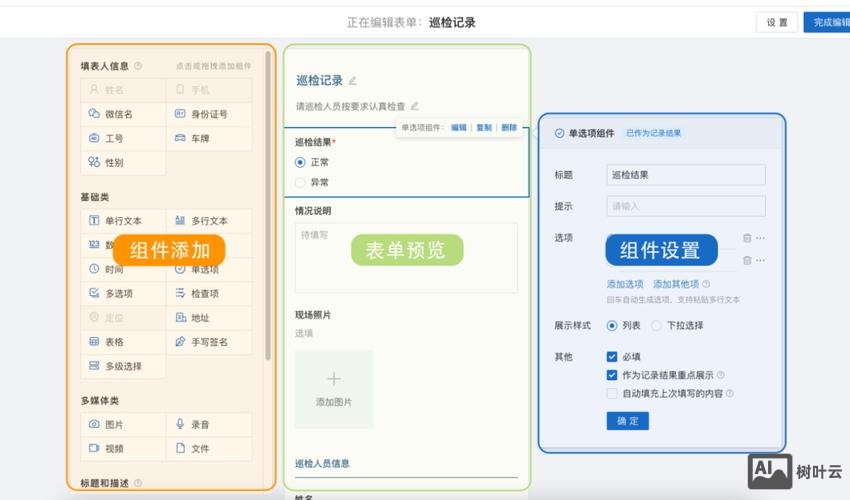Add the 表格 component
The height and width of the screenshot is (500, 850).
[123, 342]
